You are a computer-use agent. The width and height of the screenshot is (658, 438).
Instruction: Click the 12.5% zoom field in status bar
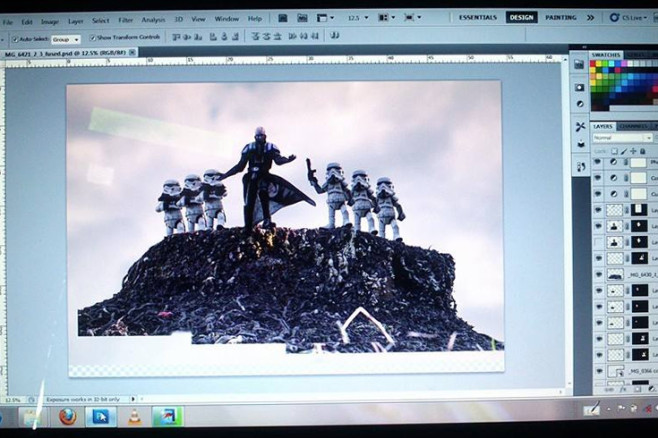point(12,400)
